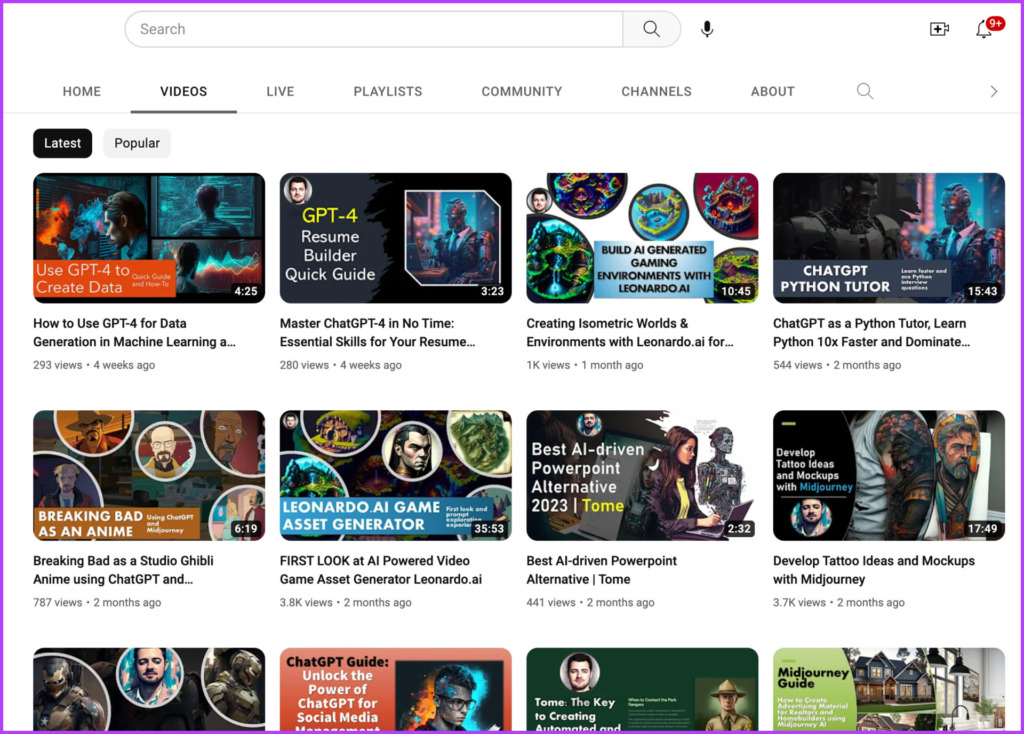Select the Popular filter chip
This screenshot has width=1024, height=734.
[x=136, y=143]
